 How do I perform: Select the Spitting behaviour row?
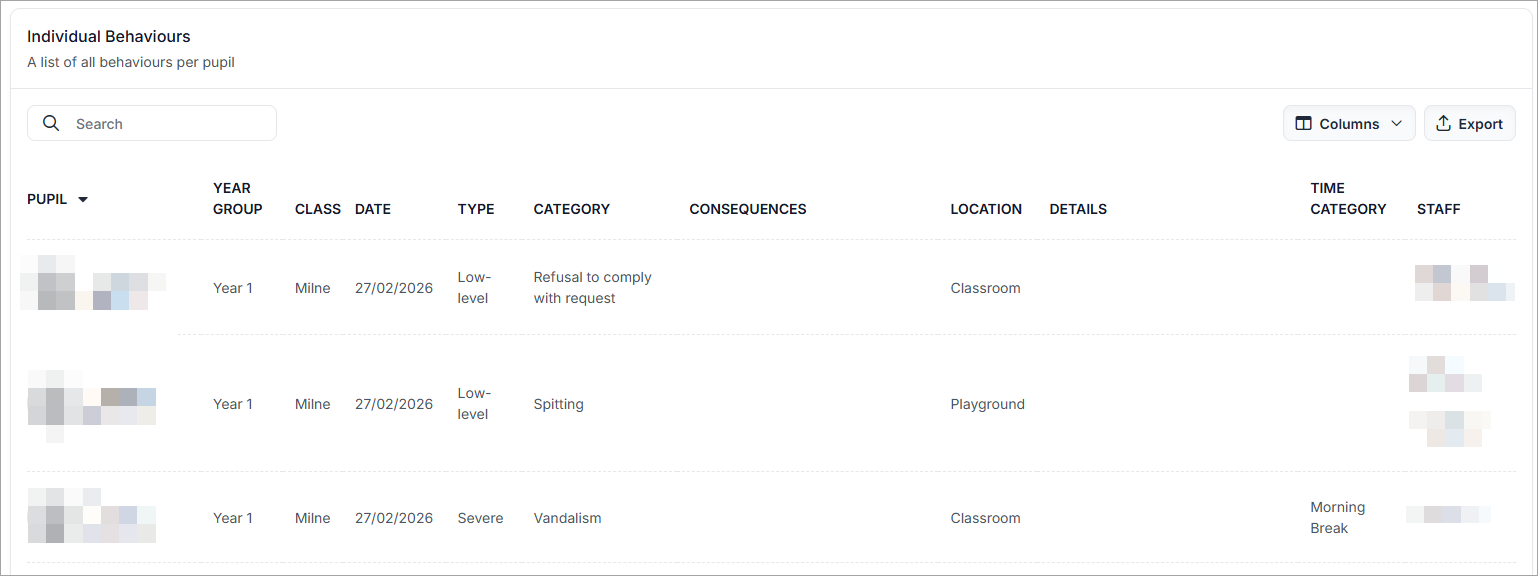[558, 404]
